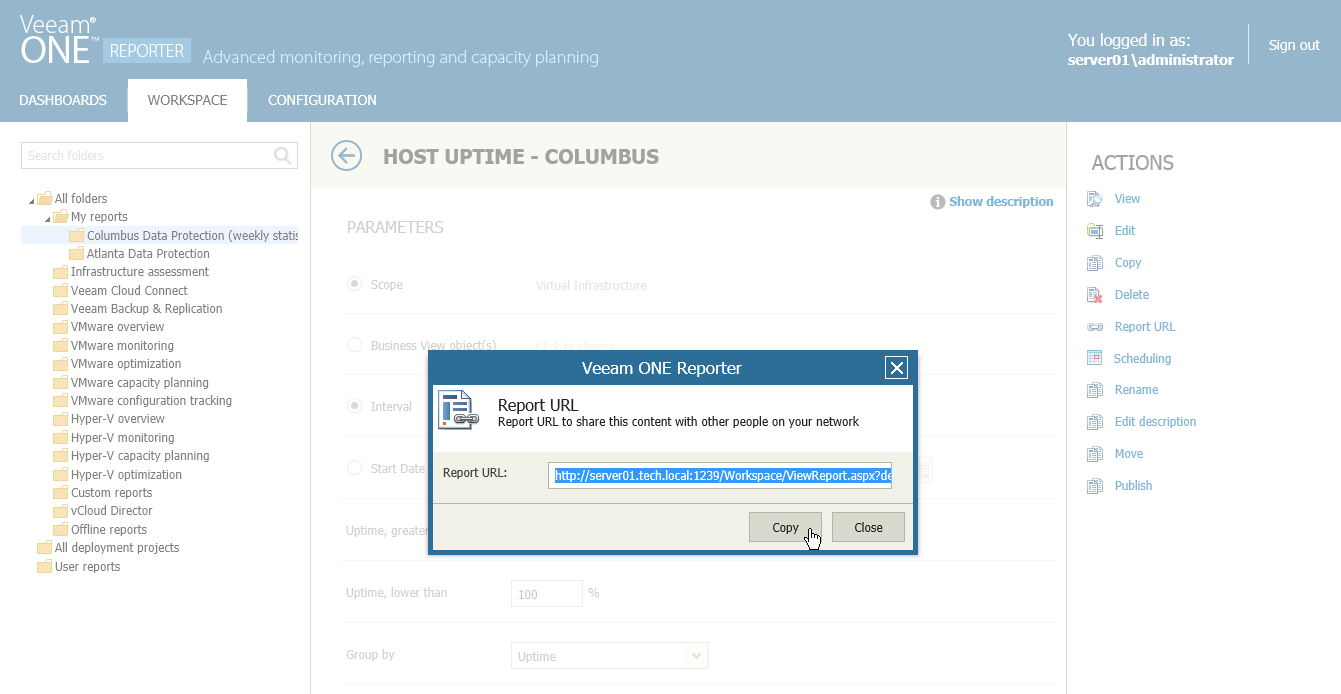Click the Custom reports folder icon
The image size is (1341, 694).
(60, 493)
